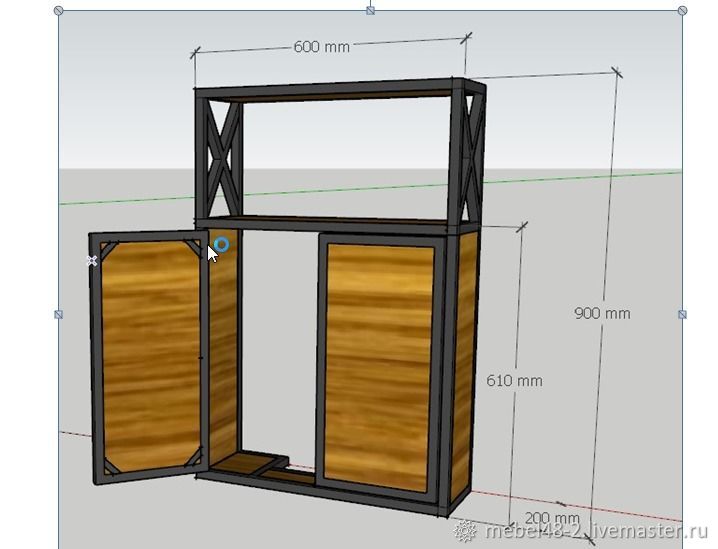Click the blue circle marker near door hinge

click(x=221, y=244)
